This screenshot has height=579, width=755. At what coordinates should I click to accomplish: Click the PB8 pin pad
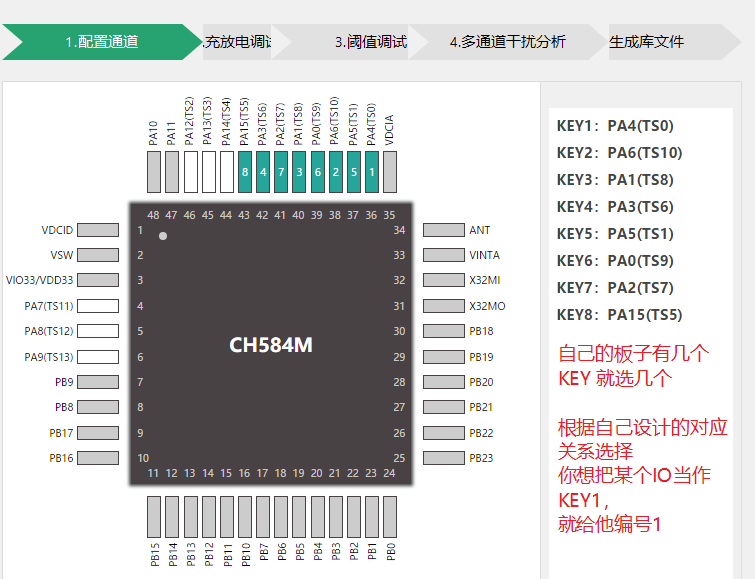(x=98, y=407)
